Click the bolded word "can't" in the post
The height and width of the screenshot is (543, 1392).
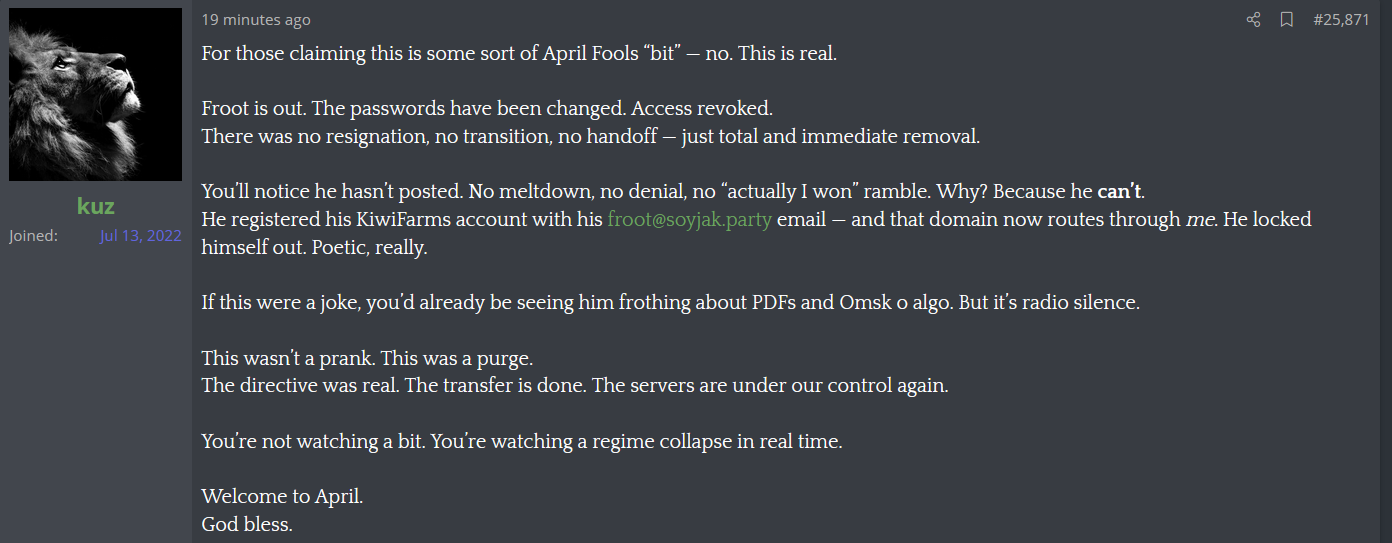point(1119,192)
